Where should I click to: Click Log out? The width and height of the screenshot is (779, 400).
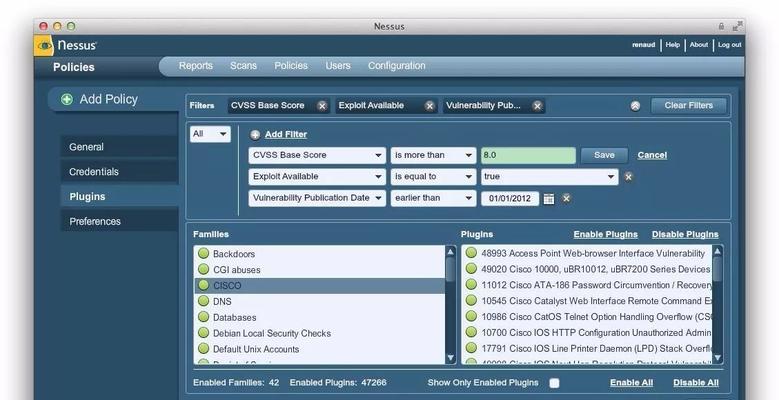pyautogui.click(x=729, y=45)
